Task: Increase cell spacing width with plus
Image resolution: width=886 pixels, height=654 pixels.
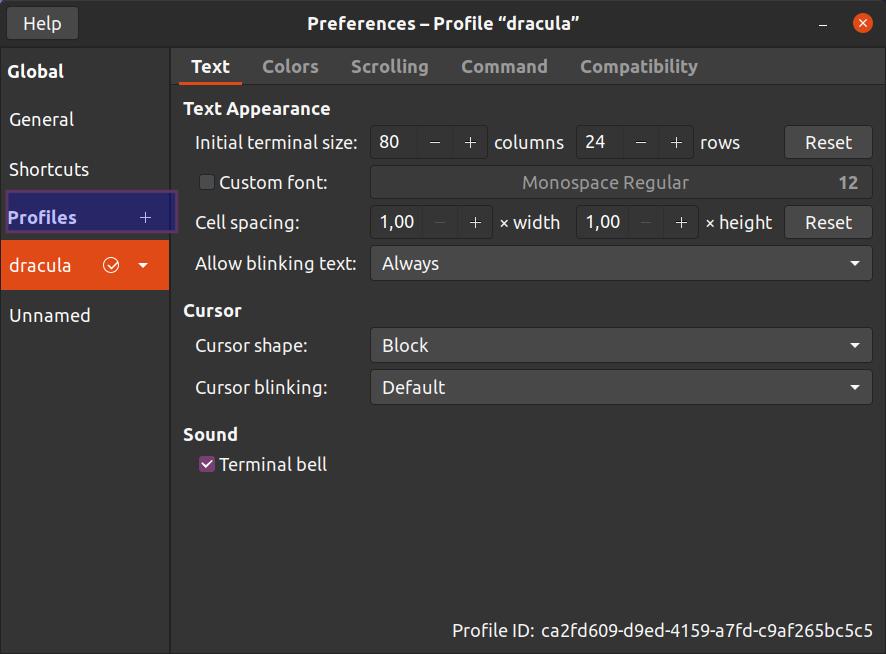Action: [x=475, y=223]
